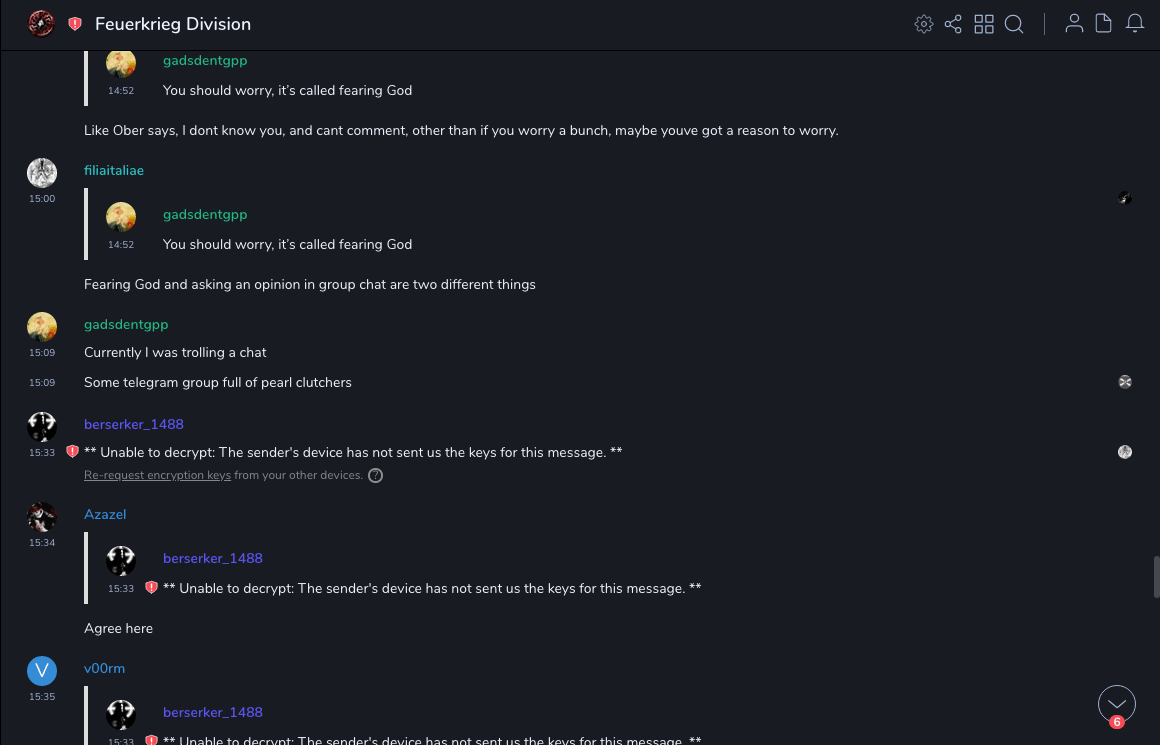The image size is (1160, 745).
Task: Click Azazel's sender name
Action: [105, 515]
